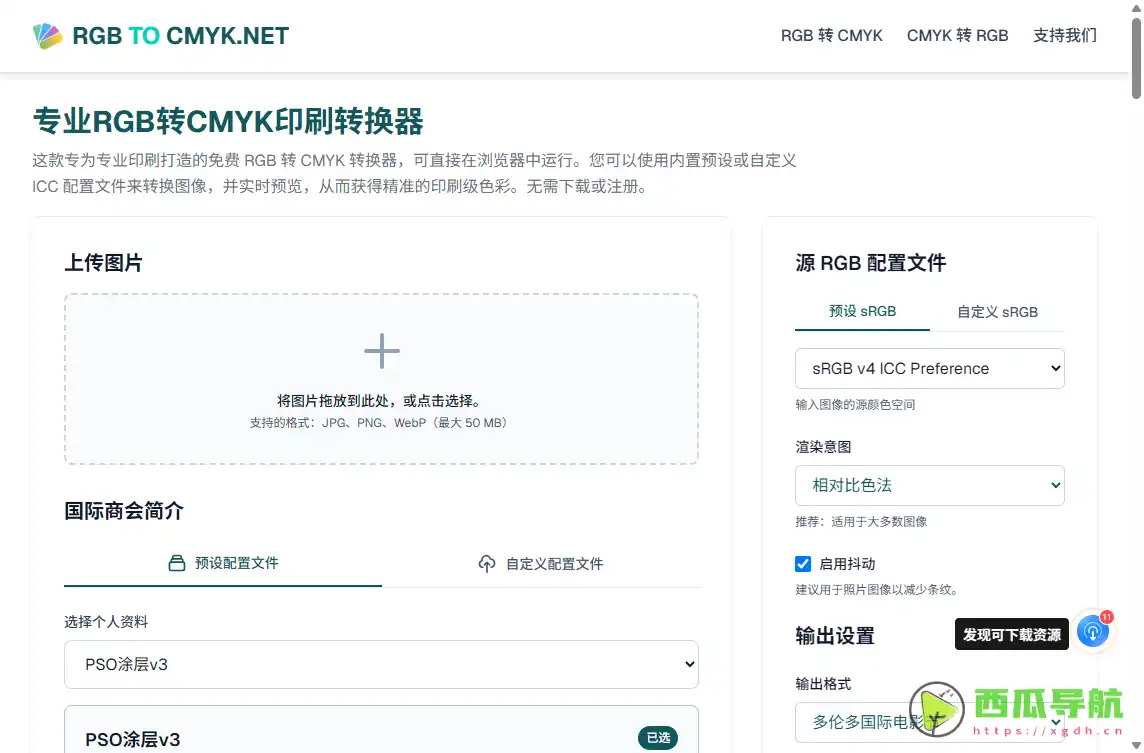
Task: Click the 发现可下载资源 tooltip button
Action: (1011, 635)
